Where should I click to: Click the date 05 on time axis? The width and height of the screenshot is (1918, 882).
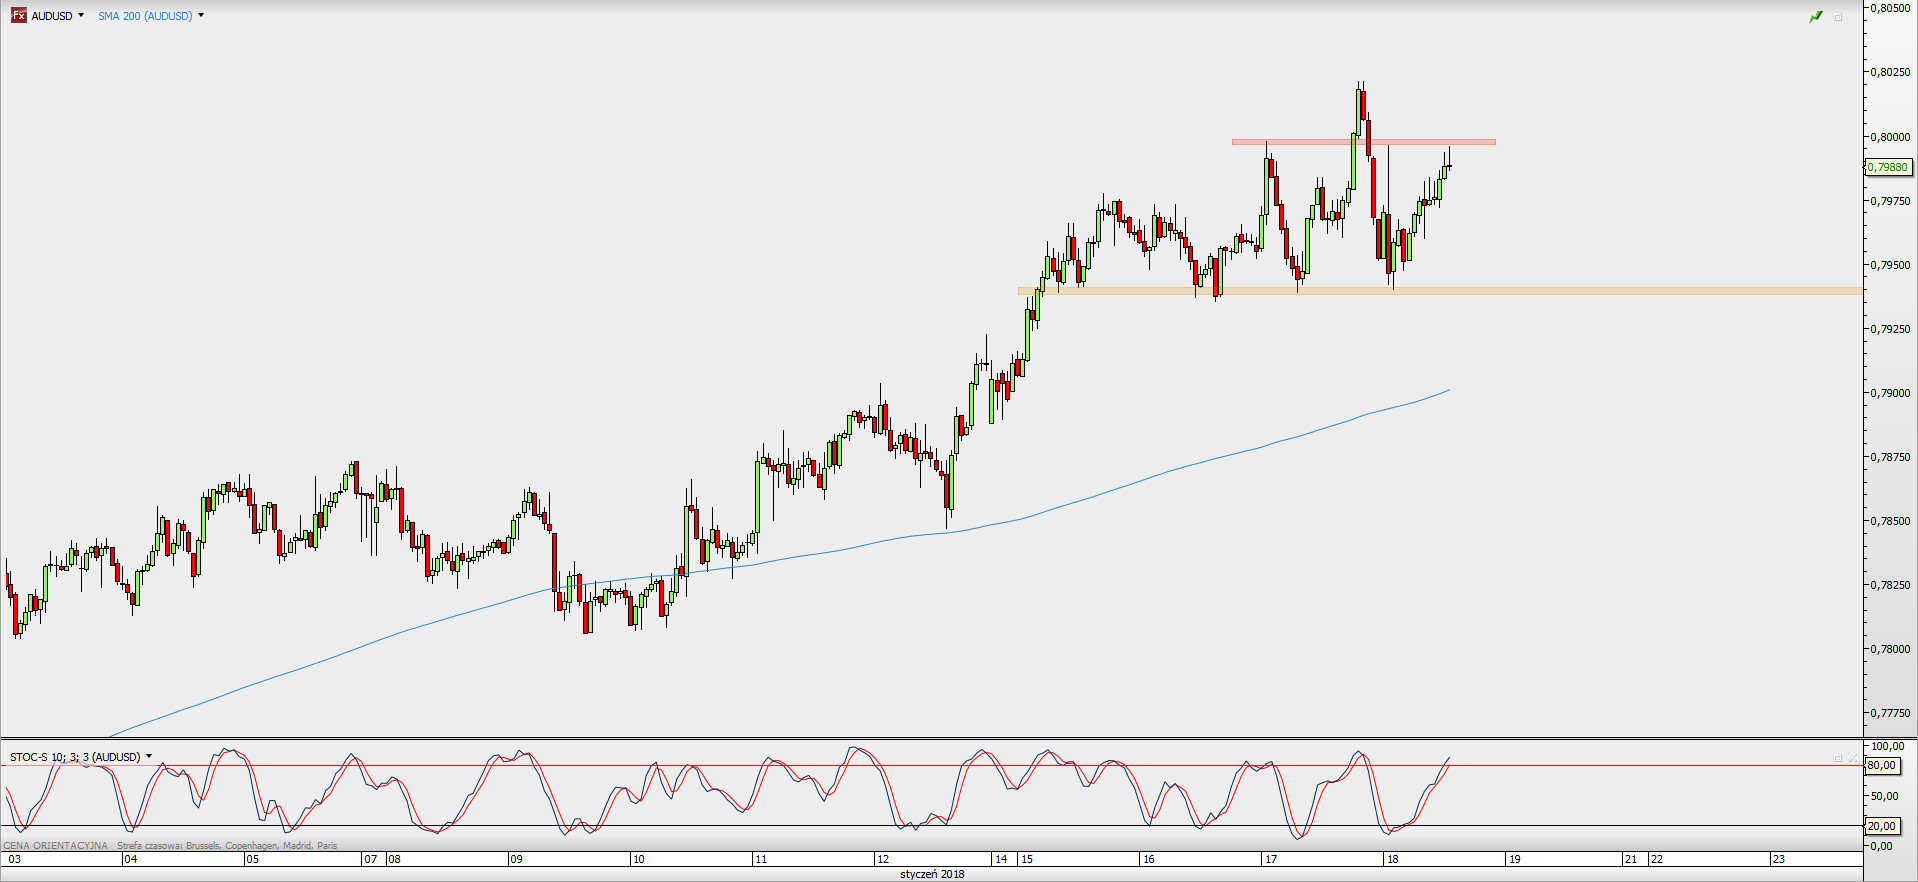click(x=252, y=859)
